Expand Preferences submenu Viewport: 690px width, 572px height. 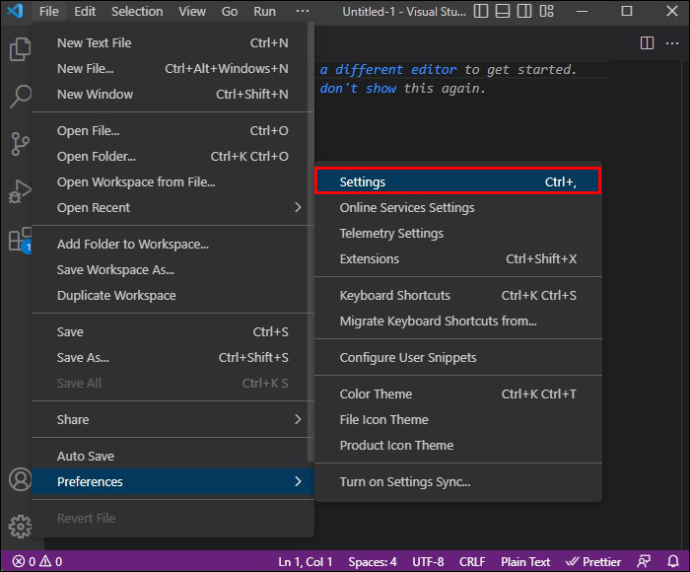pyautogui.click(x=172, y=481)
